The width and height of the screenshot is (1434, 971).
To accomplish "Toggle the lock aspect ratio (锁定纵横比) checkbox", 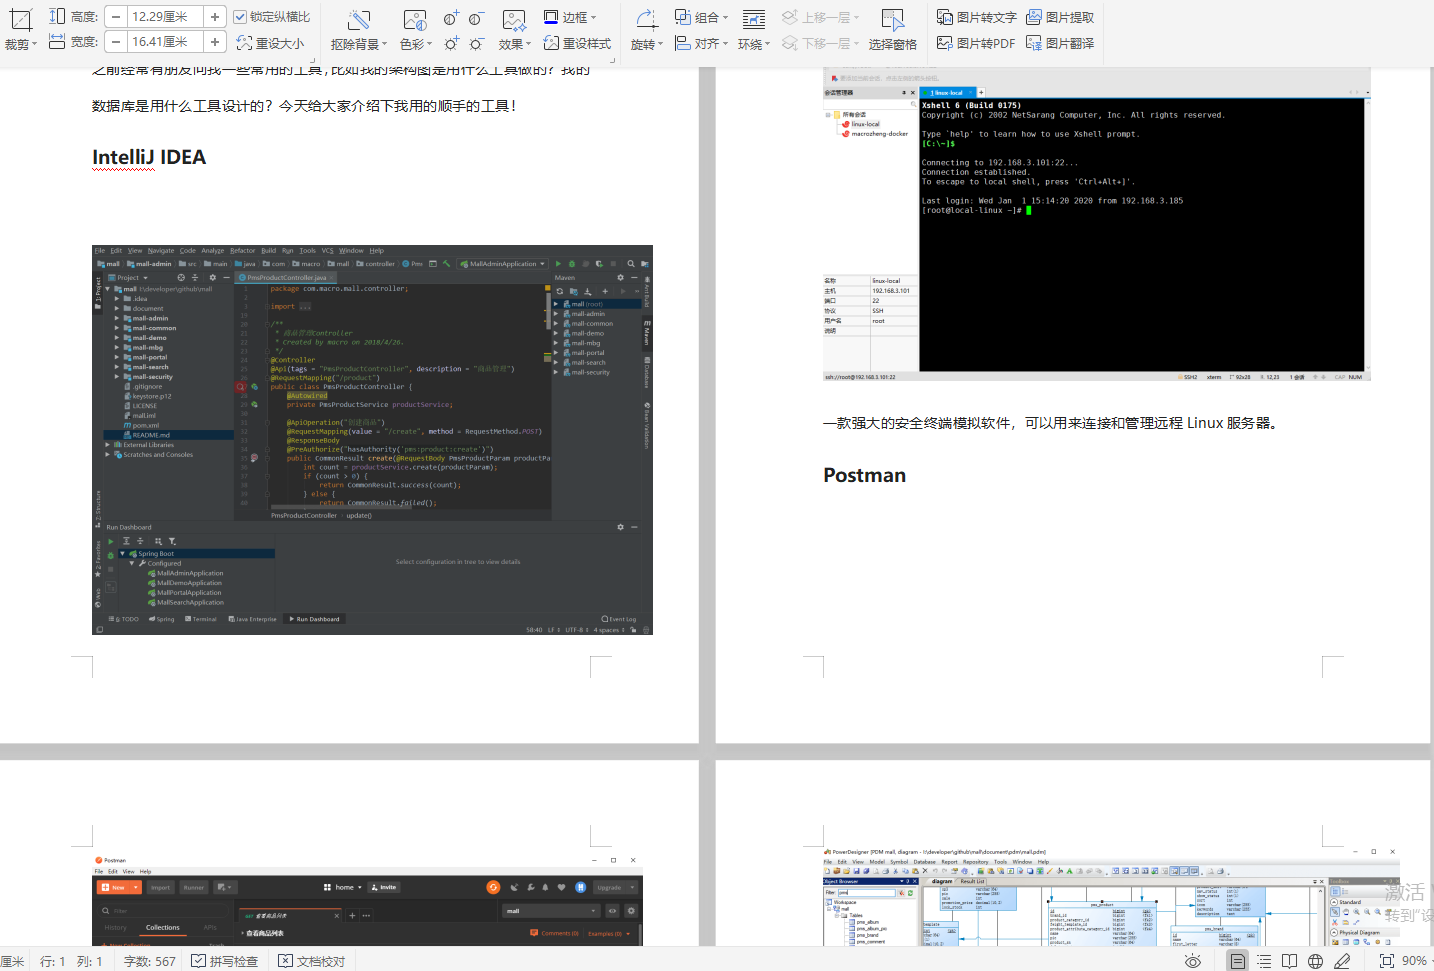I will pos(240,17).
